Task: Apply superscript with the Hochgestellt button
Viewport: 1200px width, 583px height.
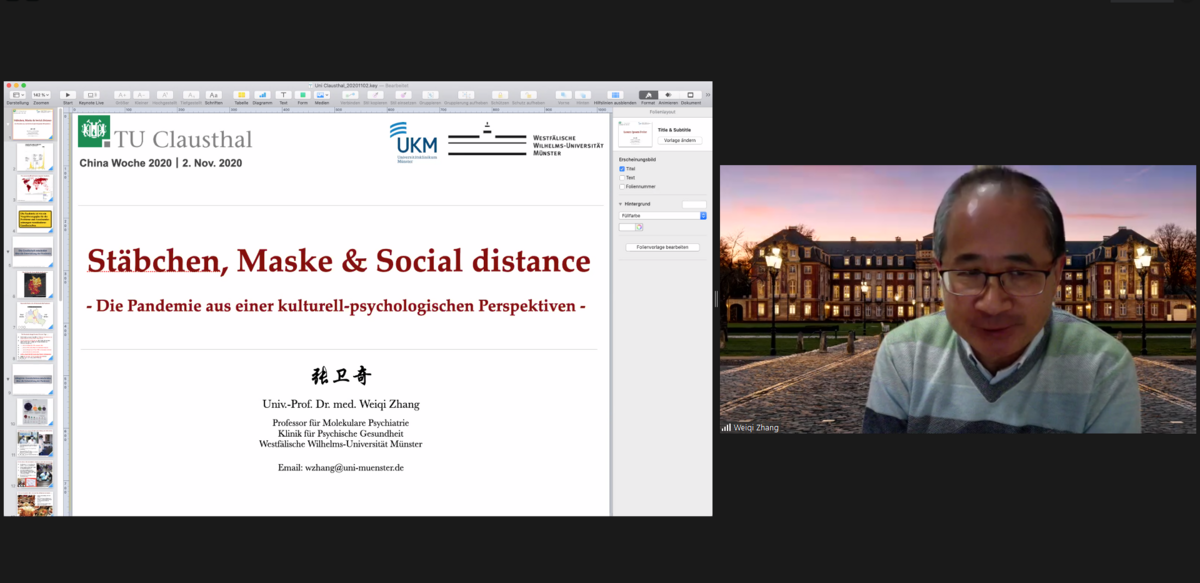Action: click(165, 95)
